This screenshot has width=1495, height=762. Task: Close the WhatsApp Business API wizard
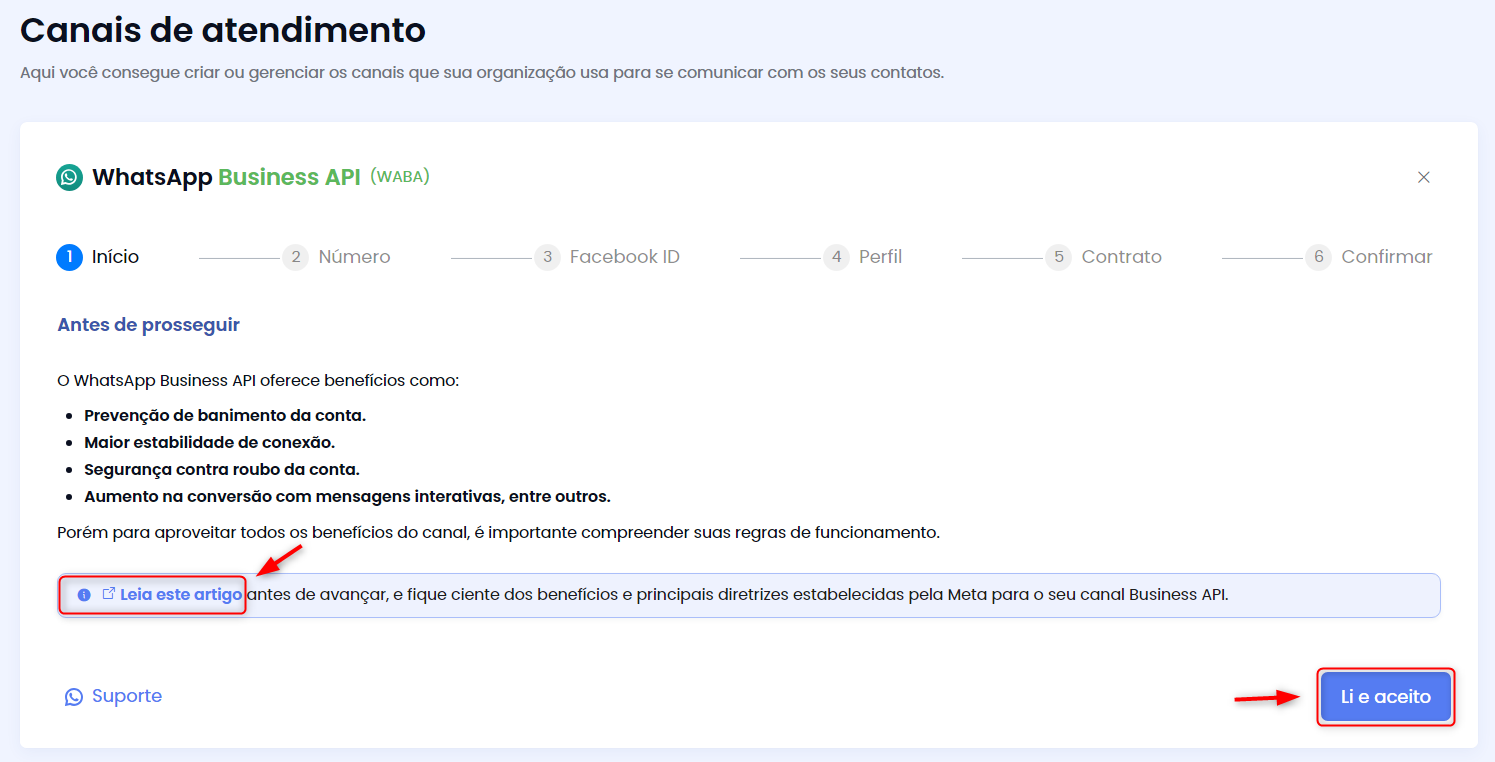(1423, 177)
